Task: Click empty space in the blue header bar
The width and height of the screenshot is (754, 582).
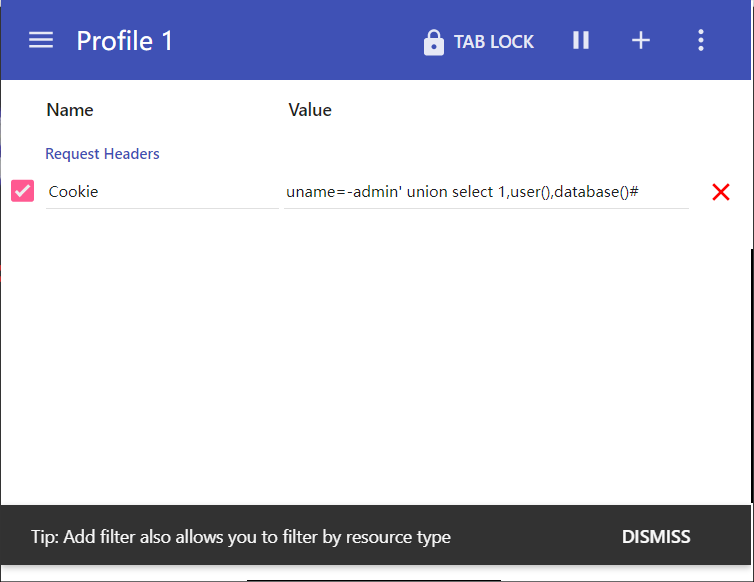Action: point(300,40)
